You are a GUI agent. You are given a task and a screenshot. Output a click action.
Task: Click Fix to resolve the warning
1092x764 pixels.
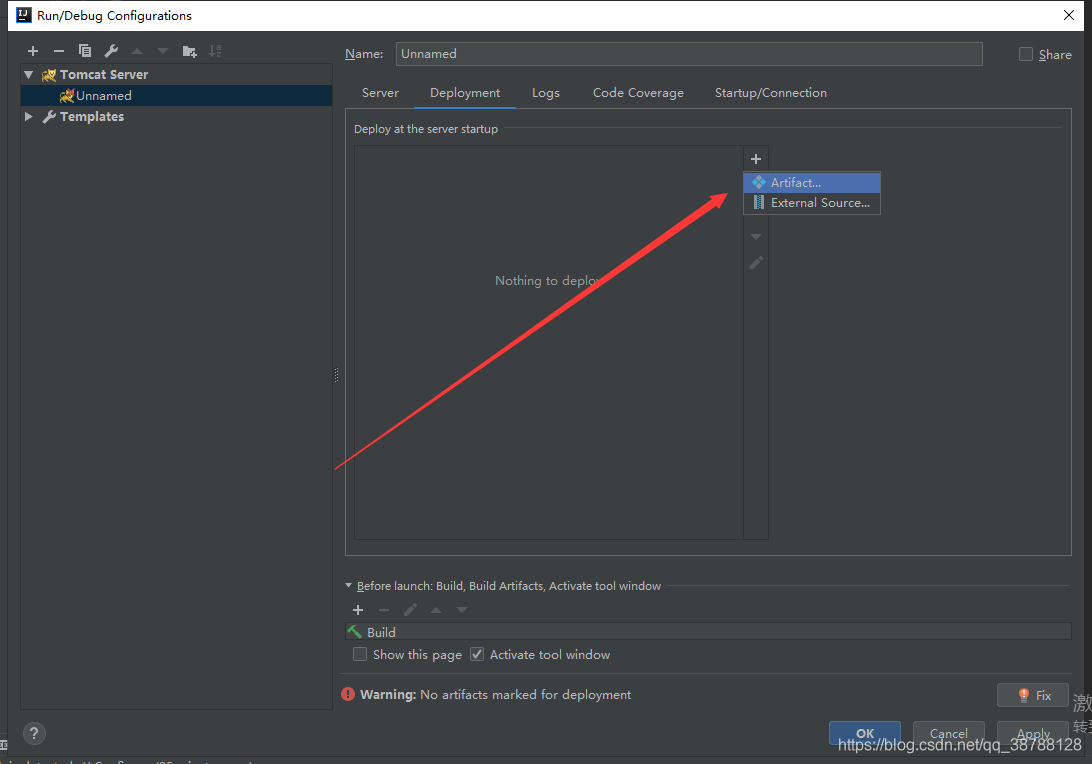pos(1033,695)
